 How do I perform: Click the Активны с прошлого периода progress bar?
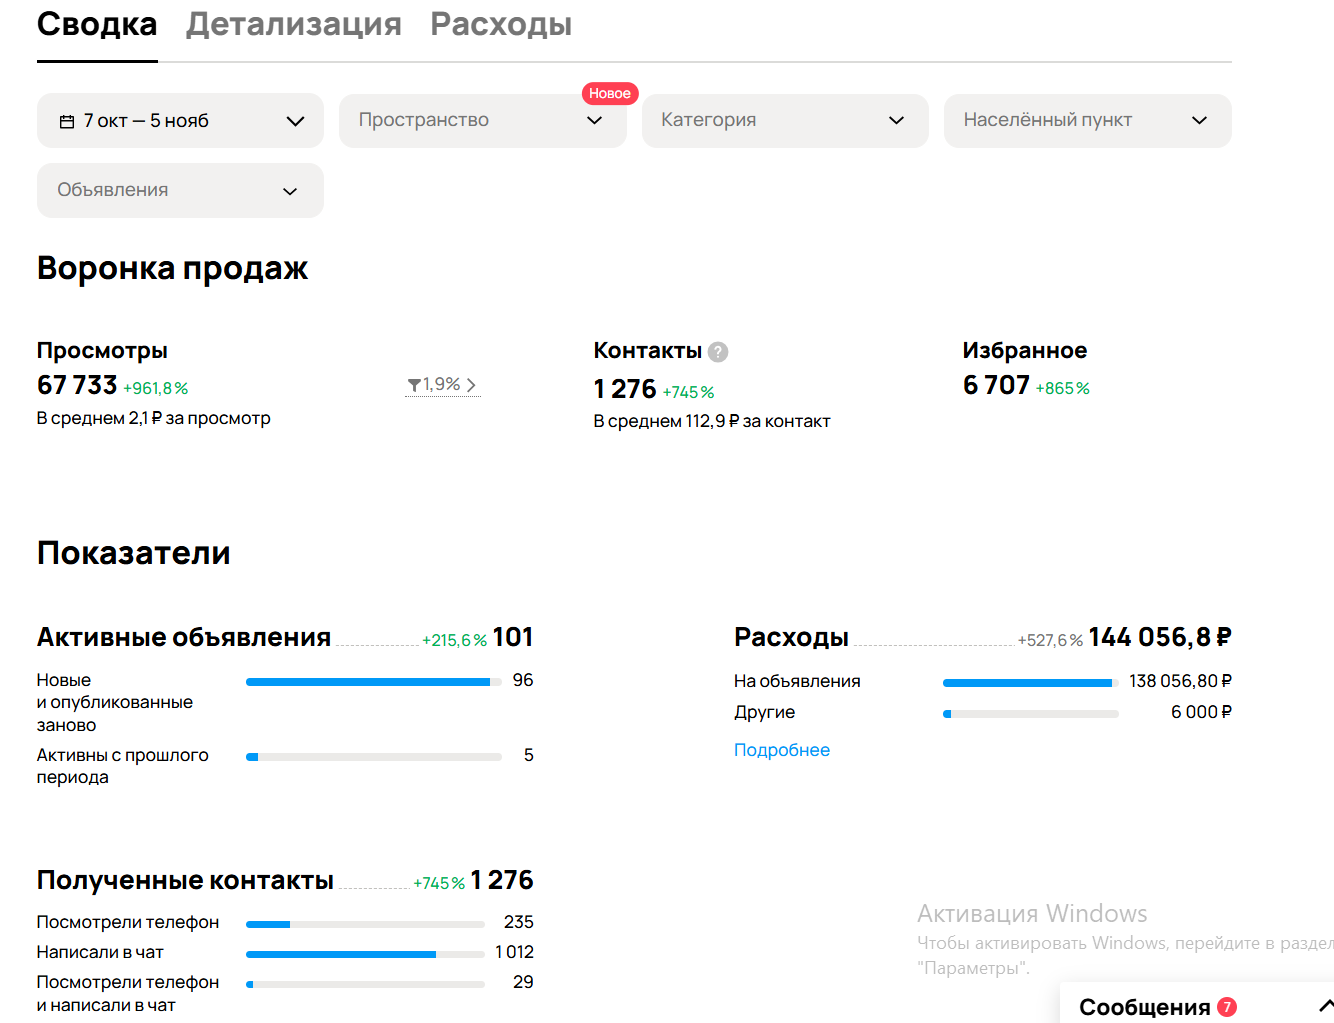pos(374,757)
